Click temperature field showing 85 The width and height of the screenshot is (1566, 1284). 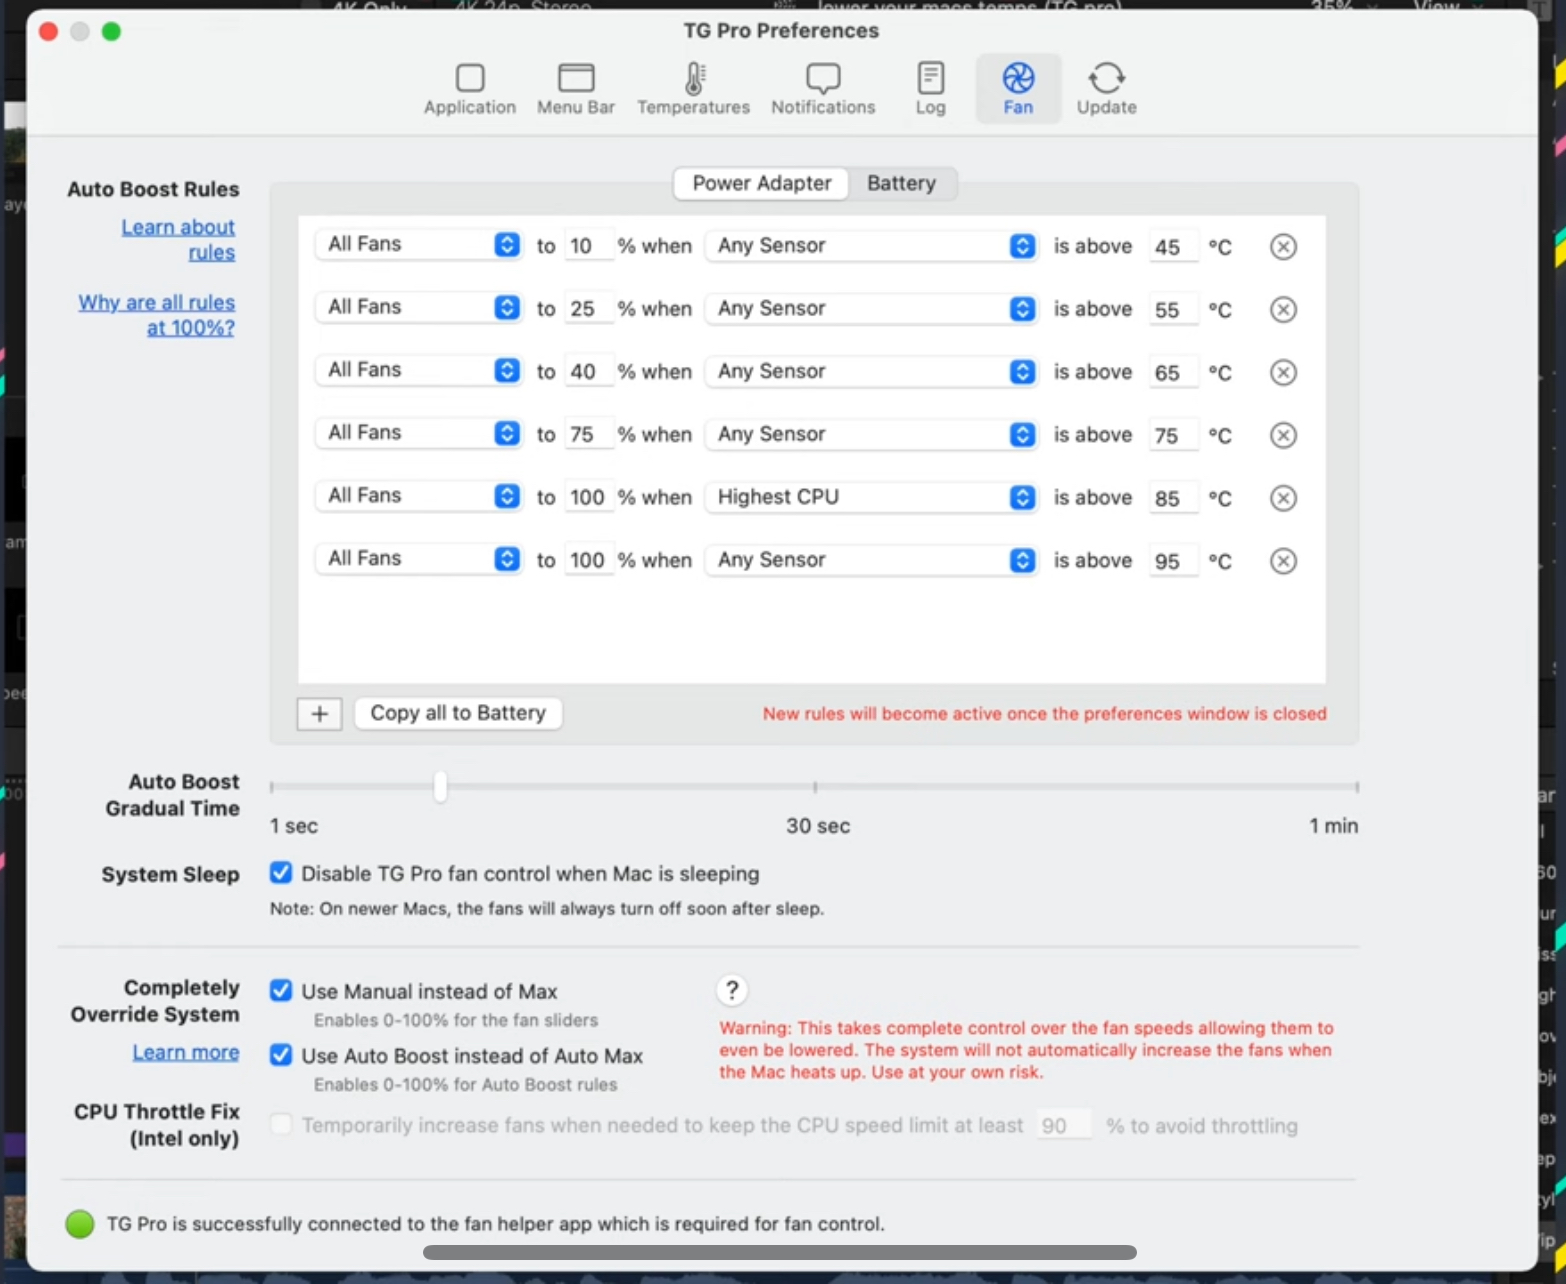click(x=1172, y=499)
